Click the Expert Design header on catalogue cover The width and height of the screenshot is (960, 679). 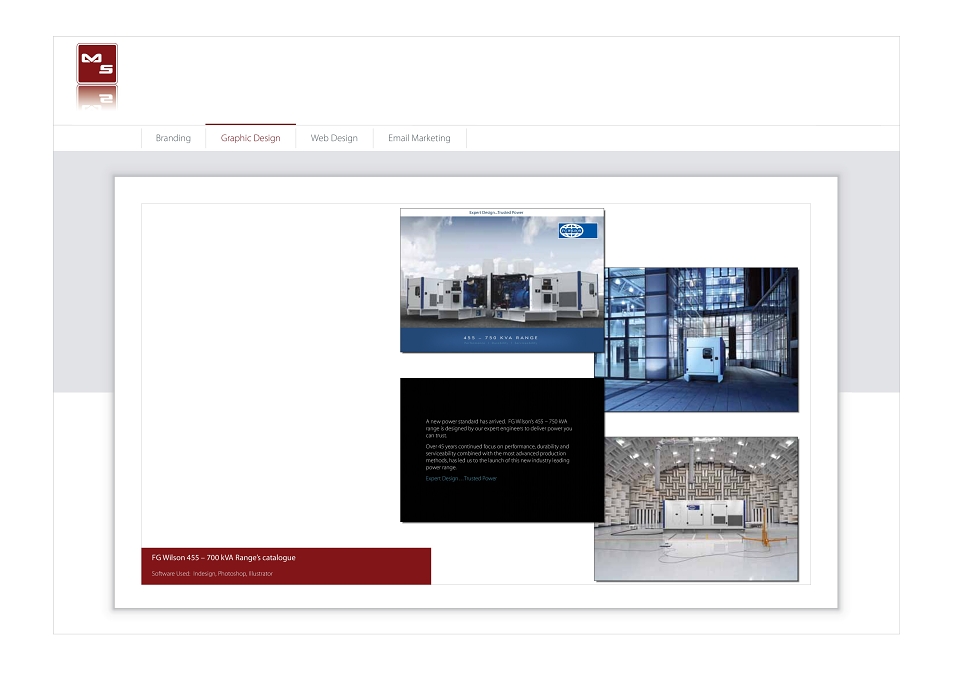[496, 212]
